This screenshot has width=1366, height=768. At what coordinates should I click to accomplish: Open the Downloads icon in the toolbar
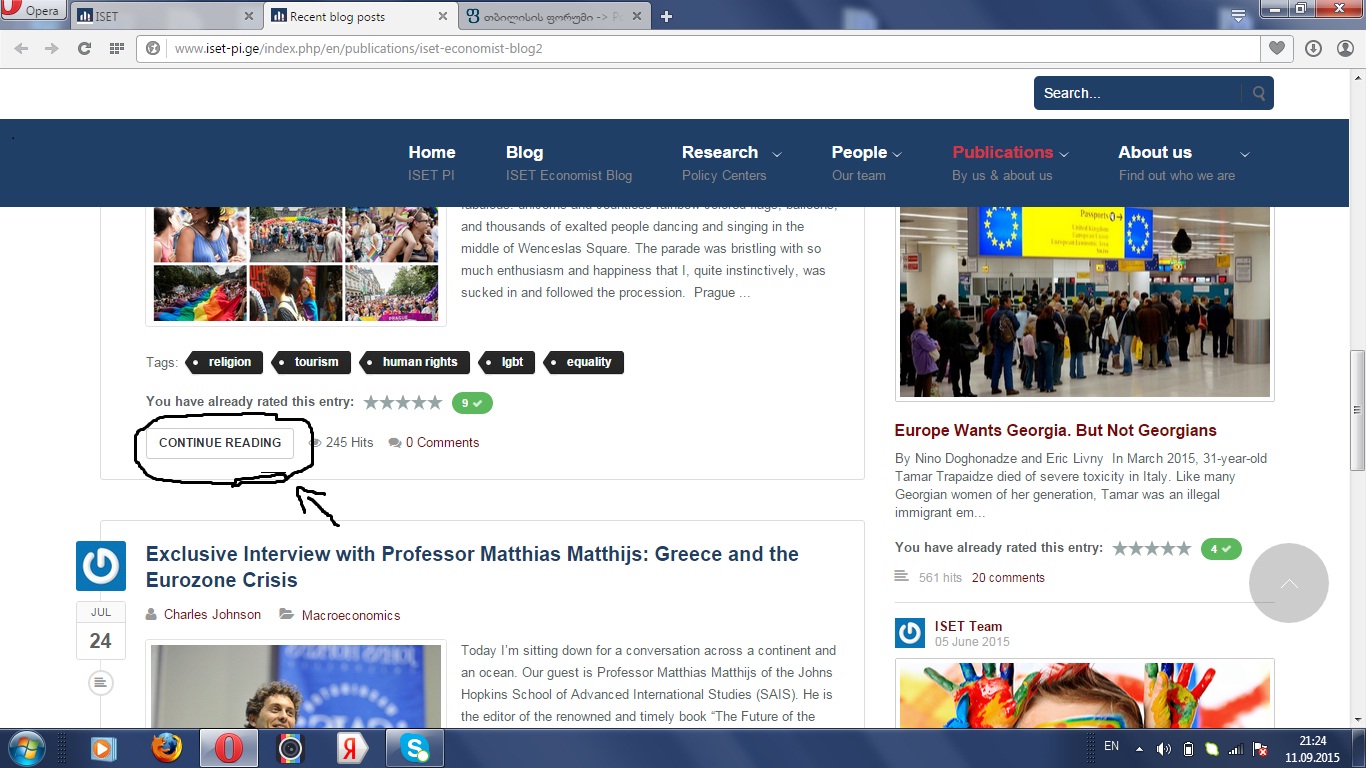pyautogui.click(x=1313, y=48)
